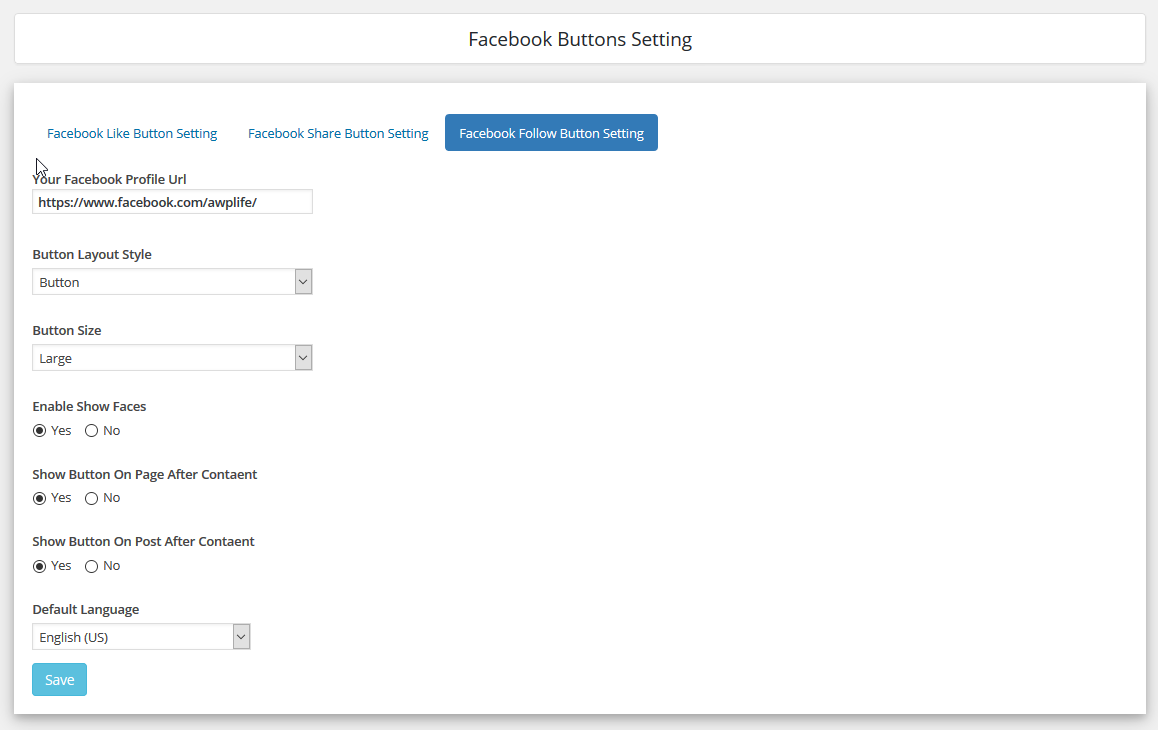Choose No for Show Button On Page

(x=92, y=499)
